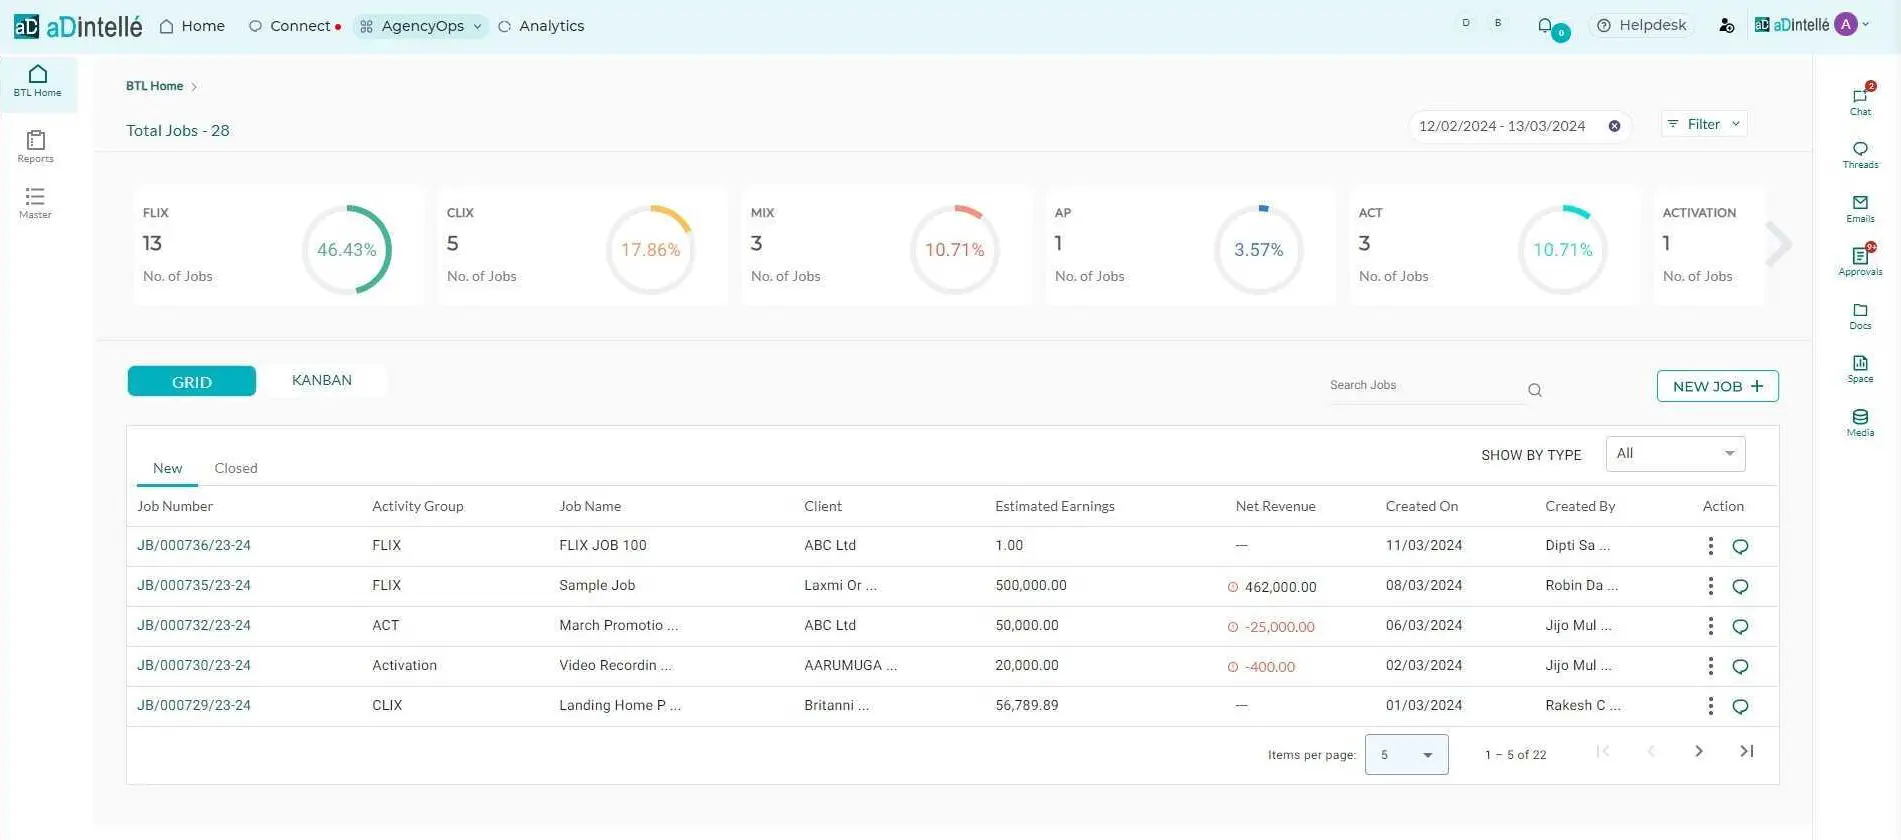Switch to GRID view
1901x840 pixels.
pyautogui.click(x=191, y=381)
